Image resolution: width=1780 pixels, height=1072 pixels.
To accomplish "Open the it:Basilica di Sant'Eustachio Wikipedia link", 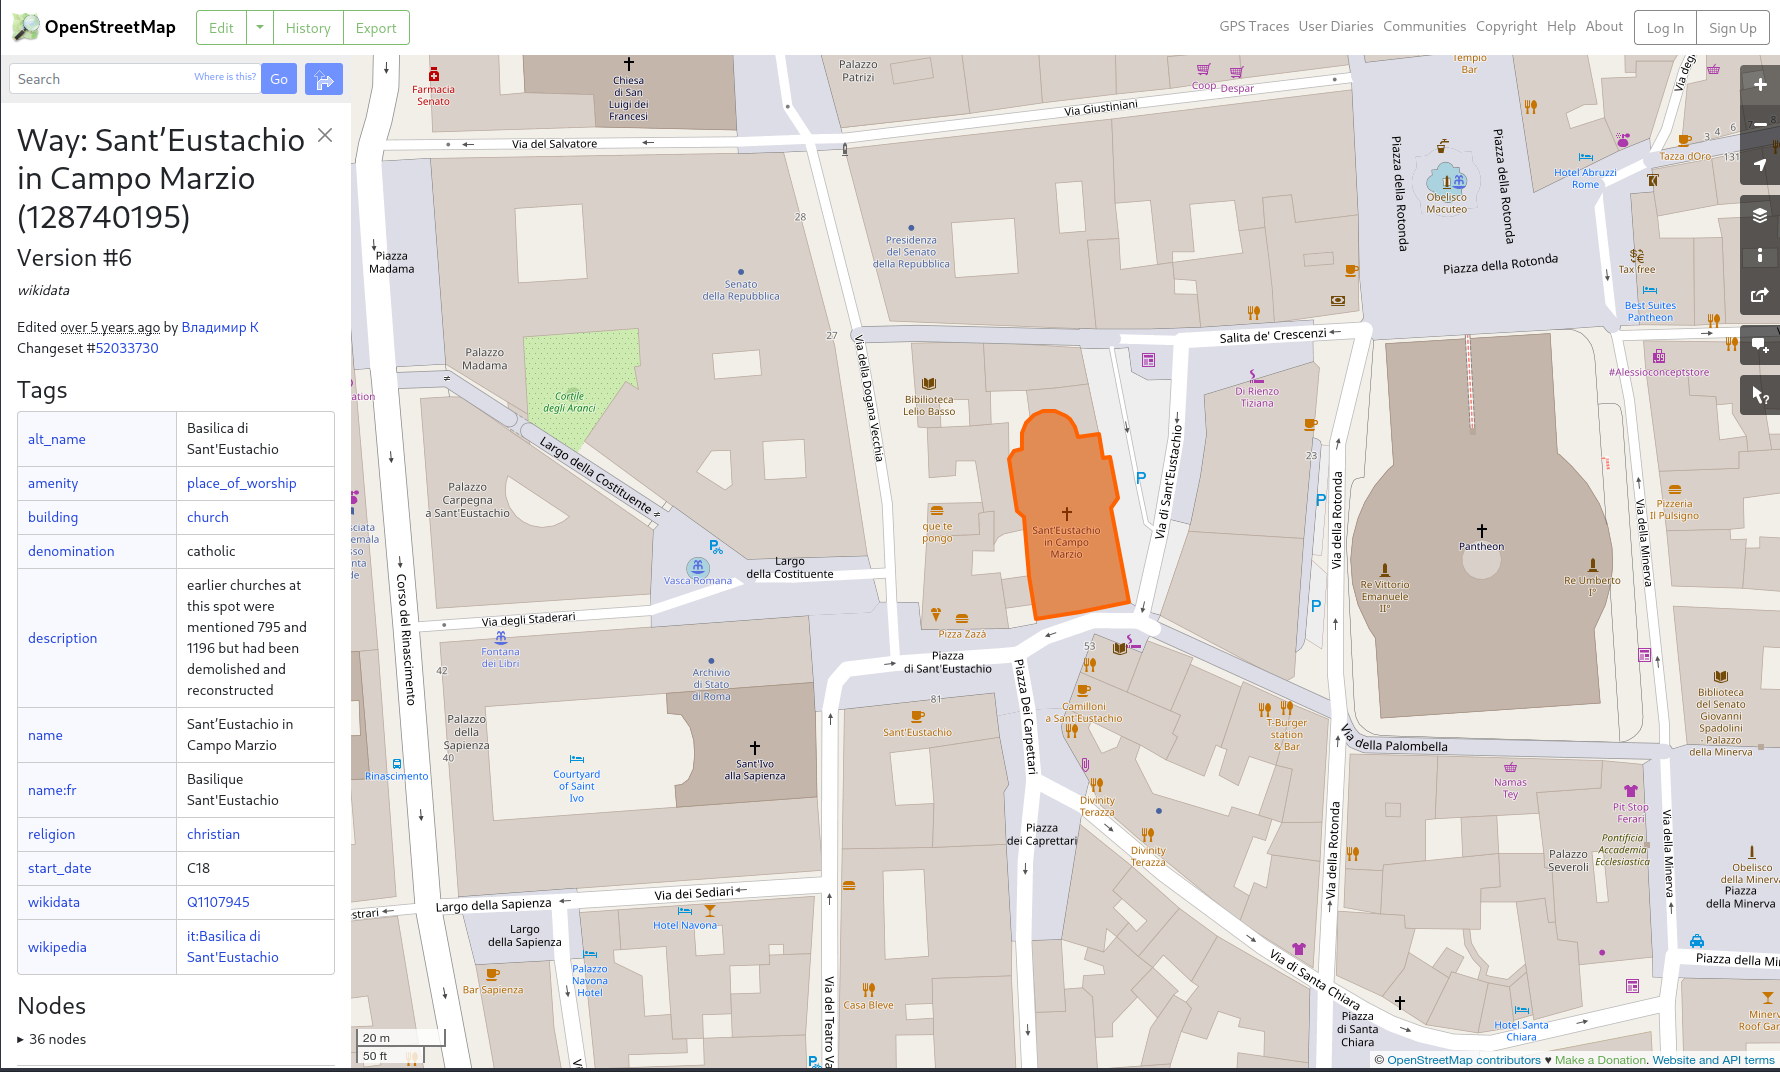I will point(233,947).
